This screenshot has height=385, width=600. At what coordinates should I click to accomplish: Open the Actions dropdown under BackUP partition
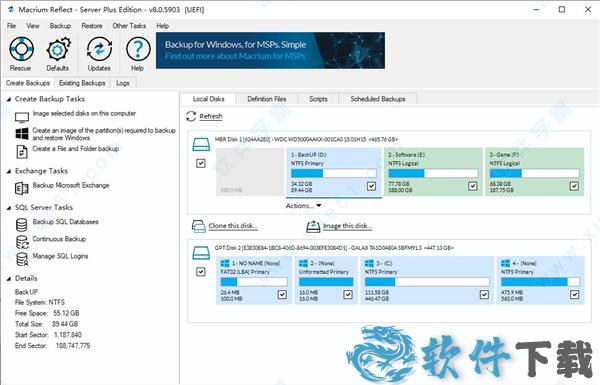tap(303, 206)
